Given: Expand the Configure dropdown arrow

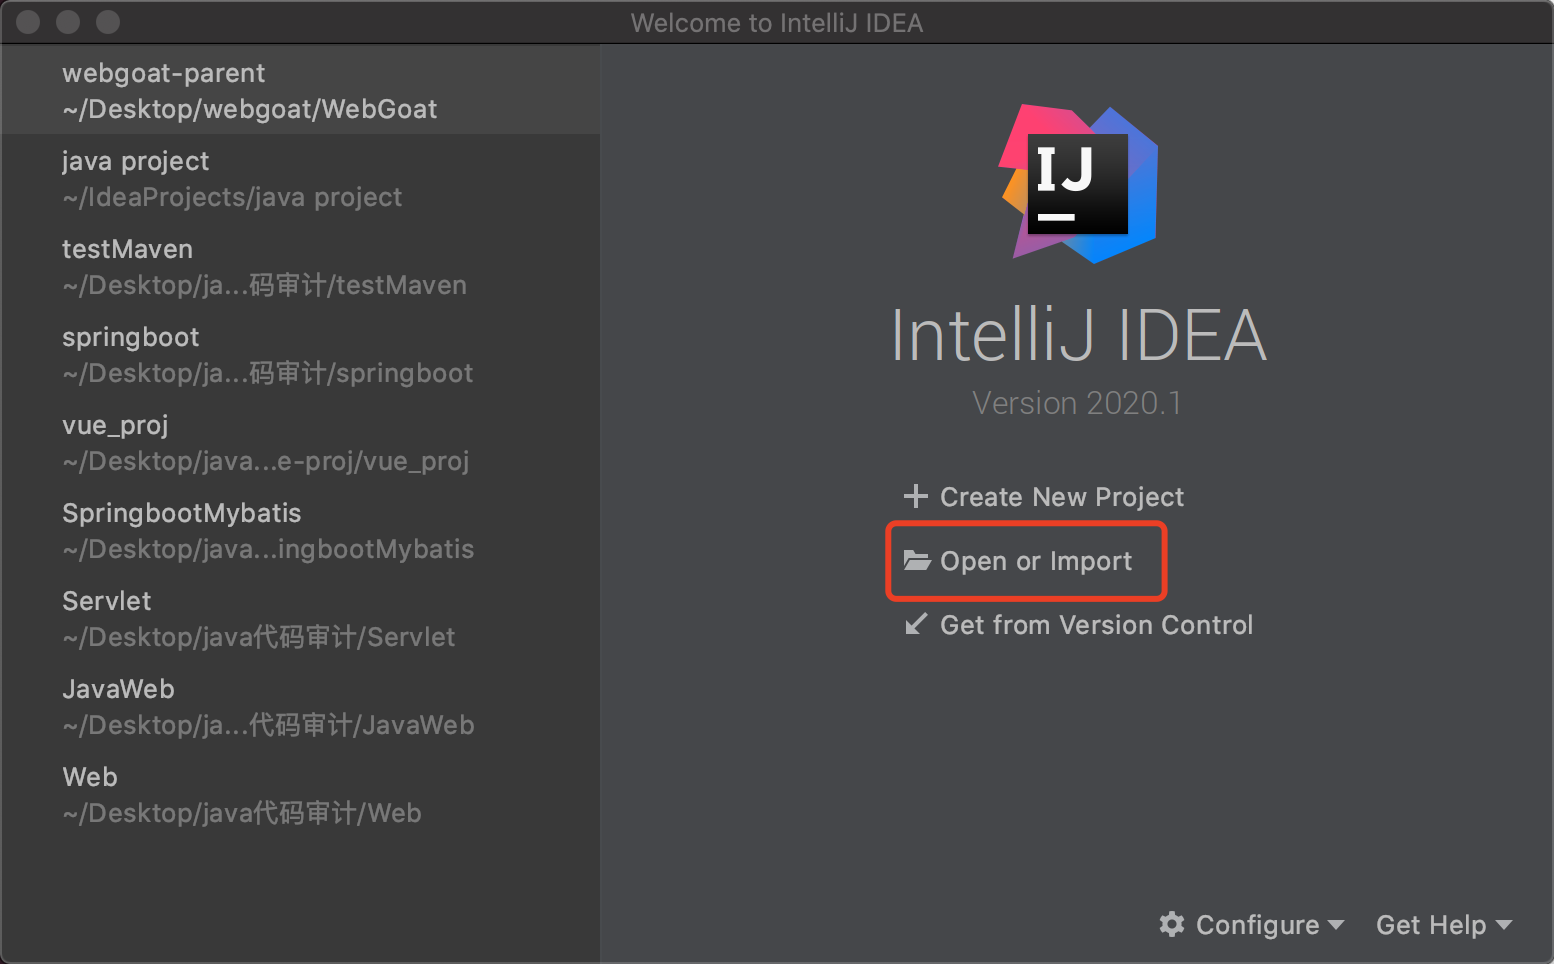Looking at the screenshot, I should pyautogui.click(x=1336, y=925).
